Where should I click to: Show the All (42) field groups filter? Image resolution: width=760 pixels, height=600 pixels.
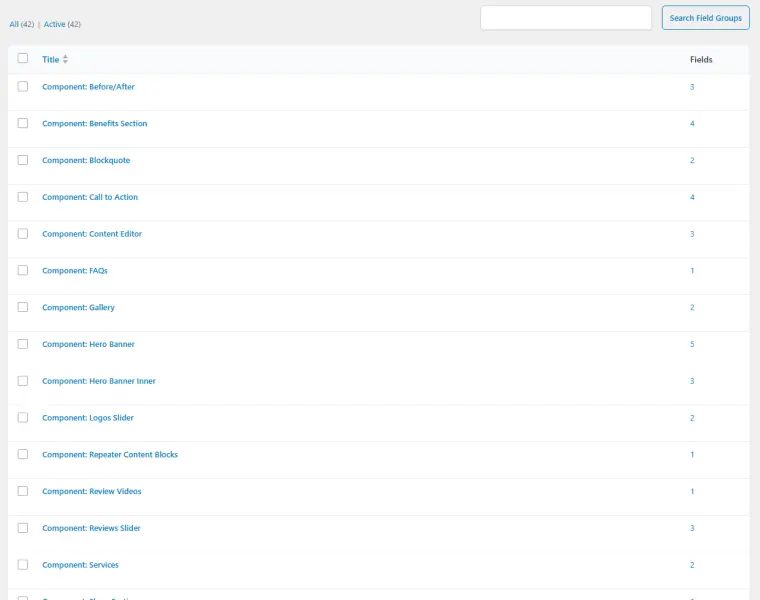(22, 24)
